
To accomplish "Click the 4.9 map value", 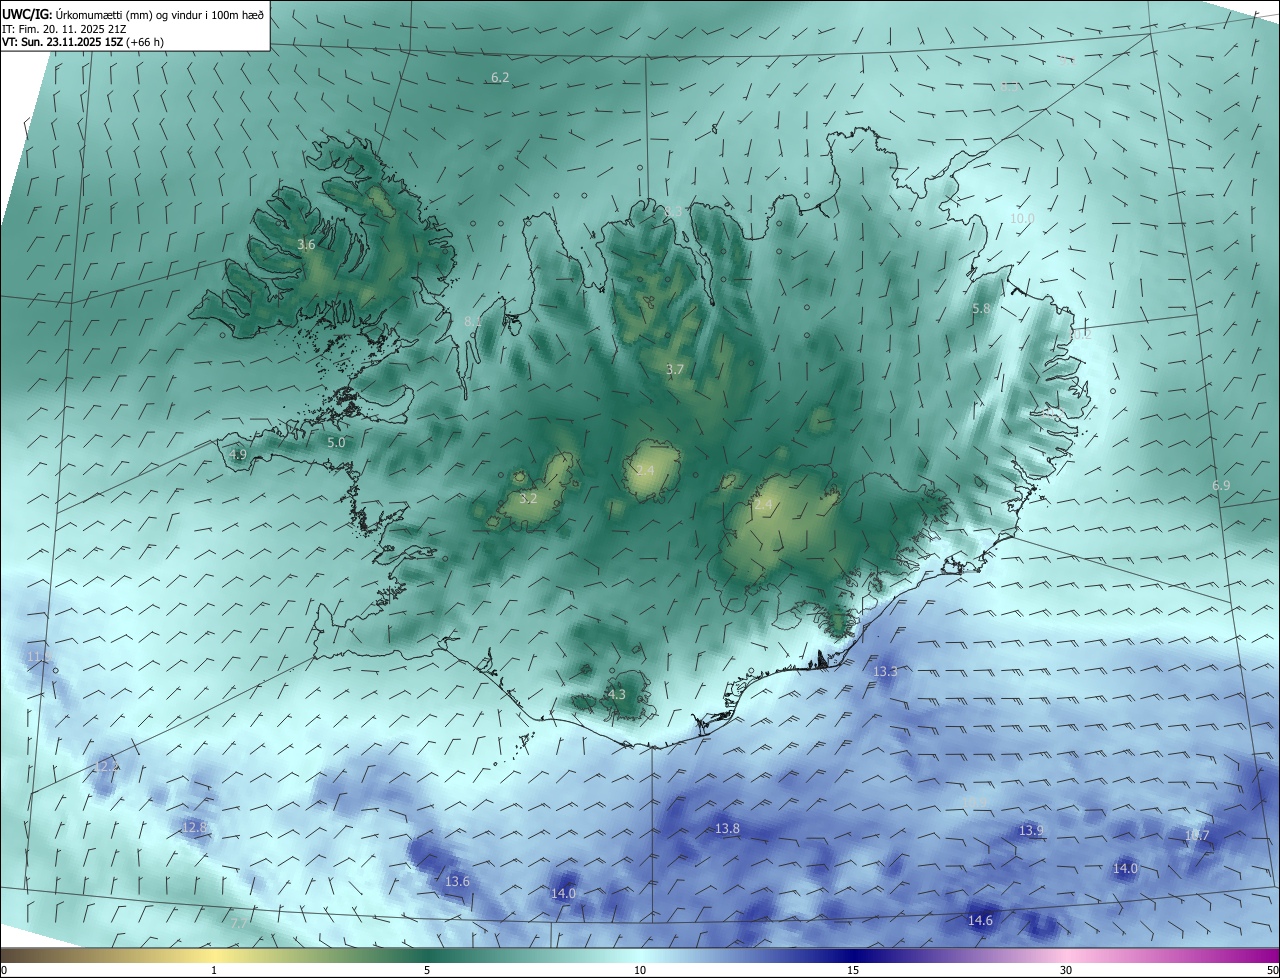I will coord(238,454).
